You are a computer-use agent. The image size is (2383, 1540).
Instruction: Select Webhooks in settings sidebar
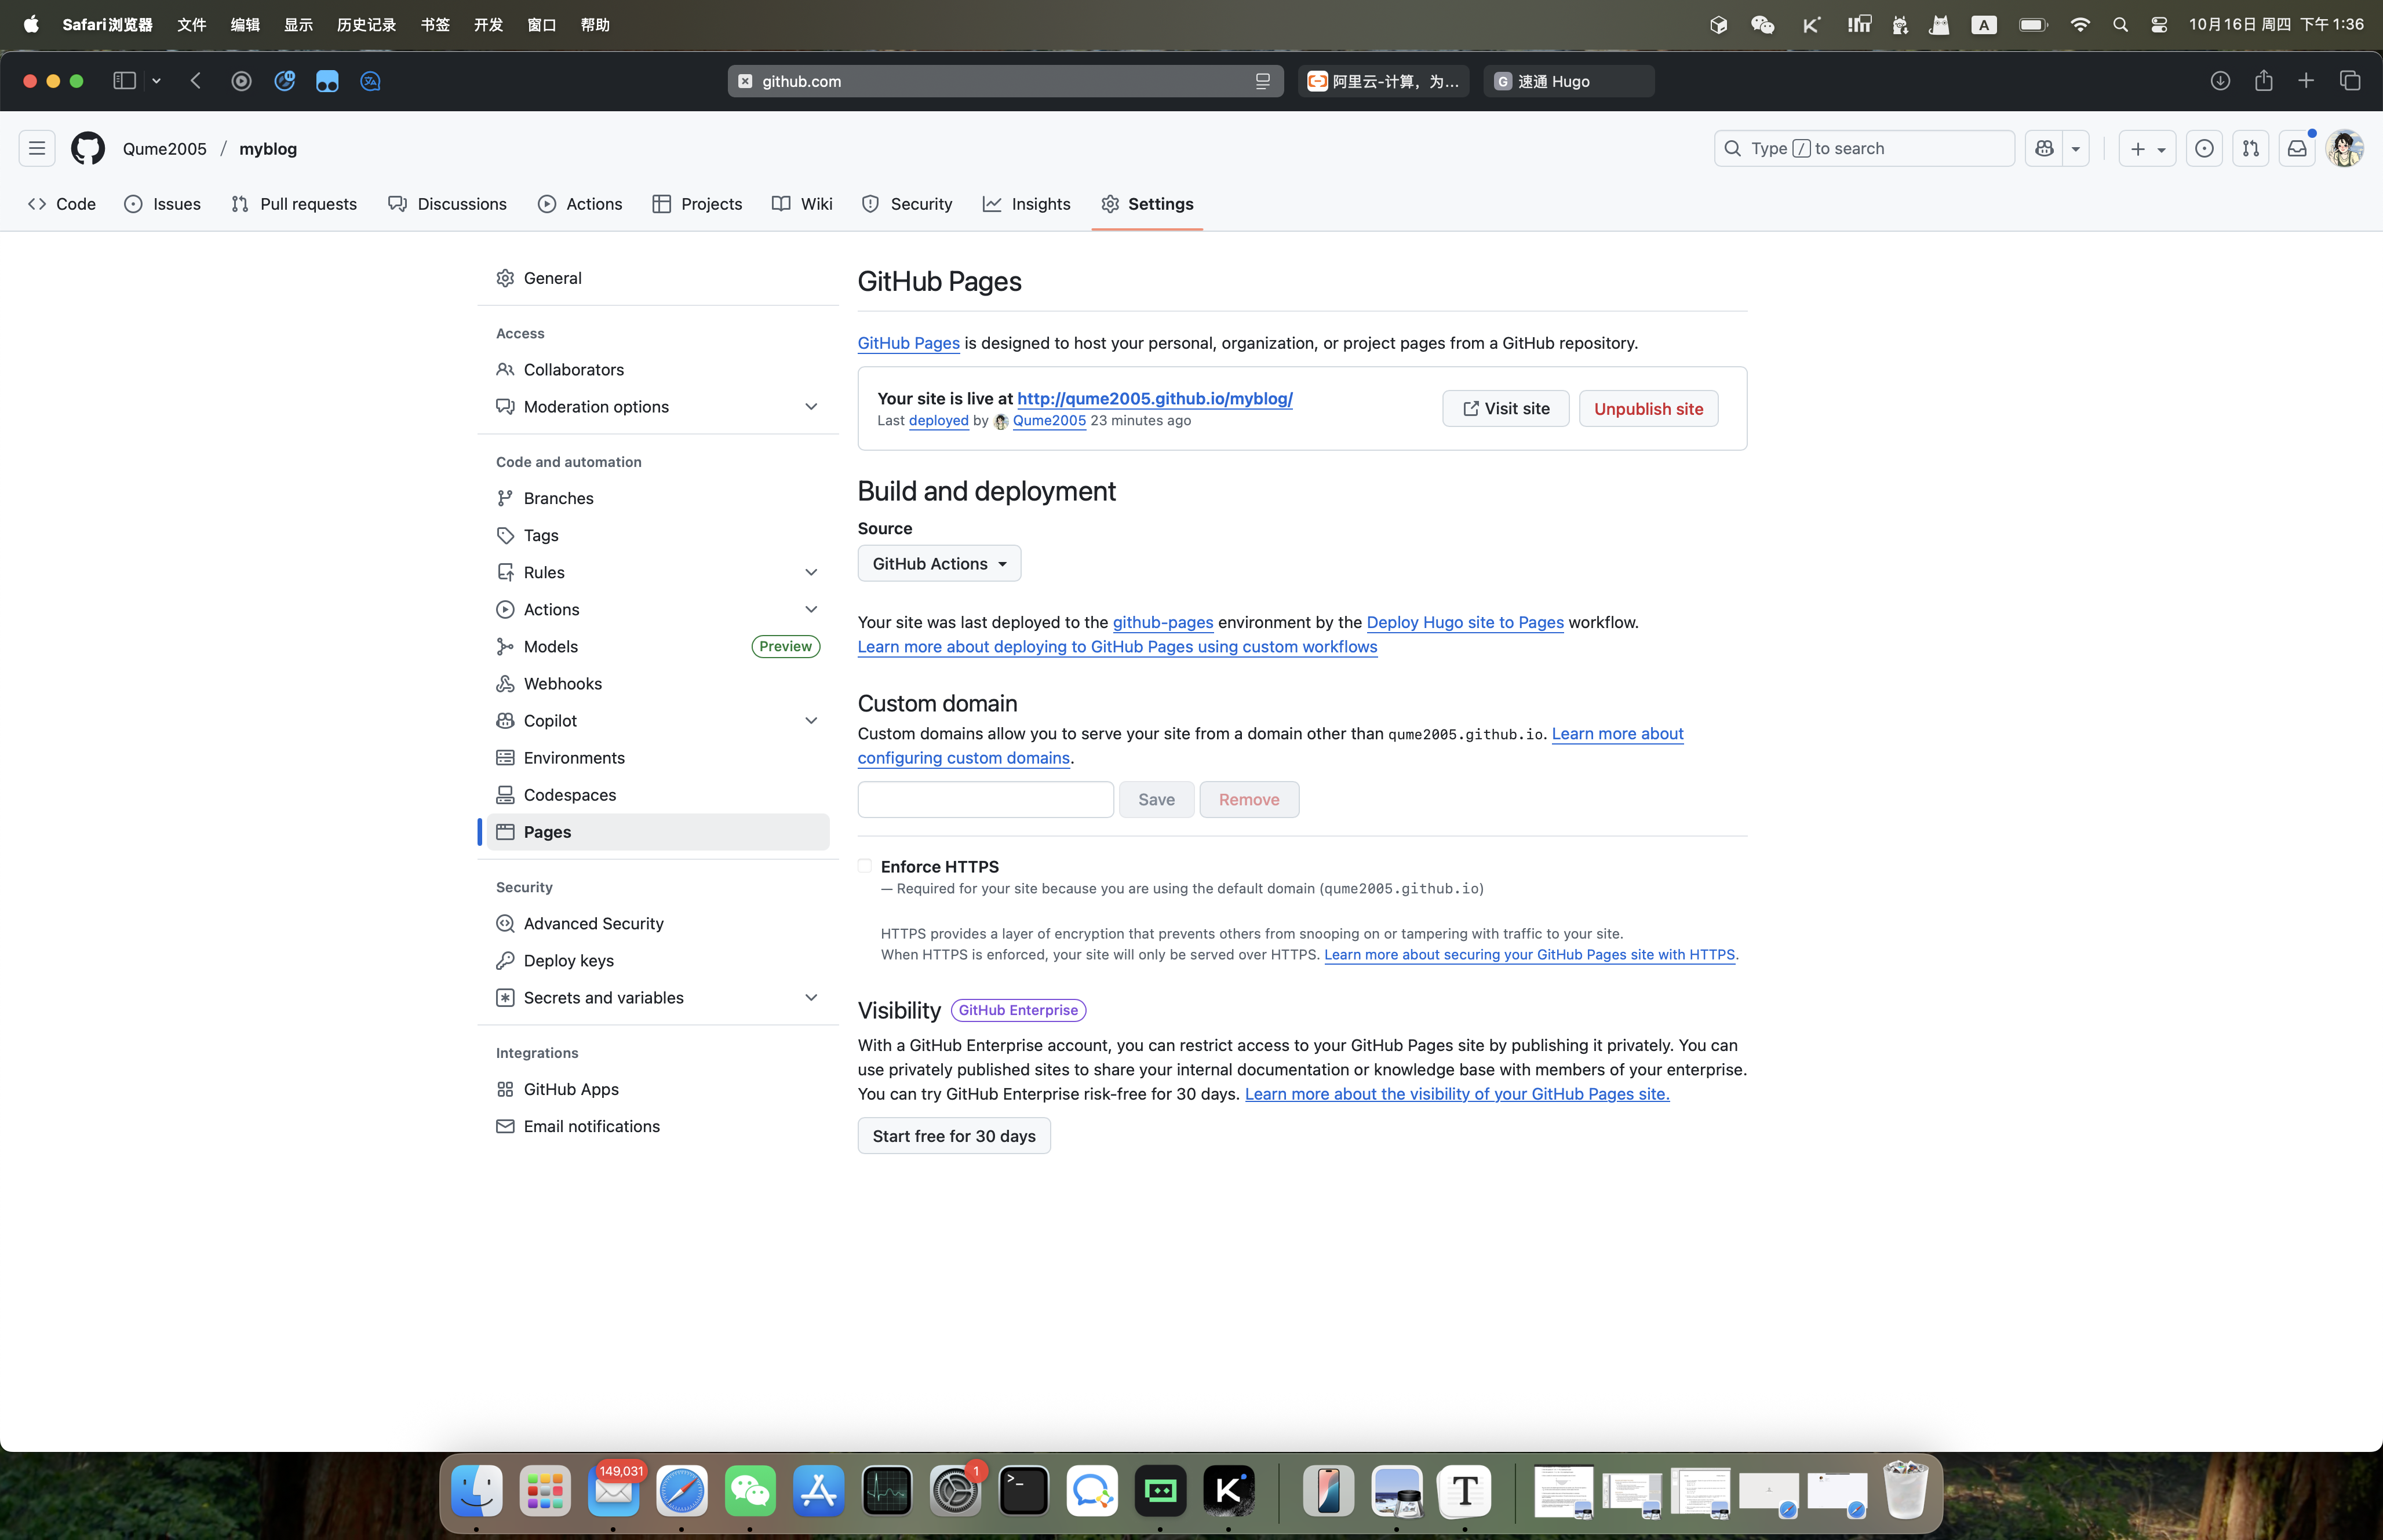click(x=562, y=683)
